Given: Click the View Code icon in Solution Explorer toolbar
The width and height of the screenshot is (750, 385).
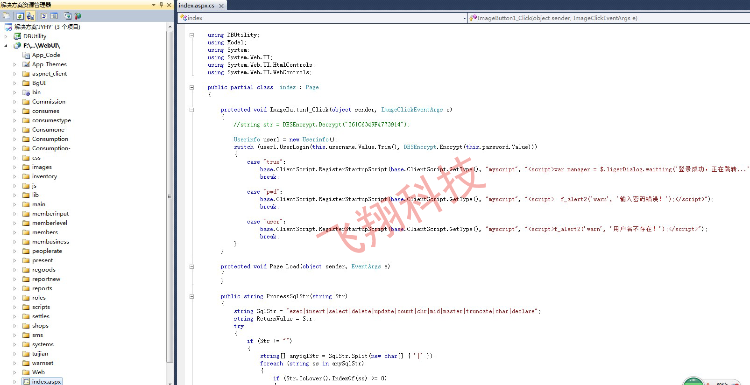Looking at the screenshot, I should (44, 16).
